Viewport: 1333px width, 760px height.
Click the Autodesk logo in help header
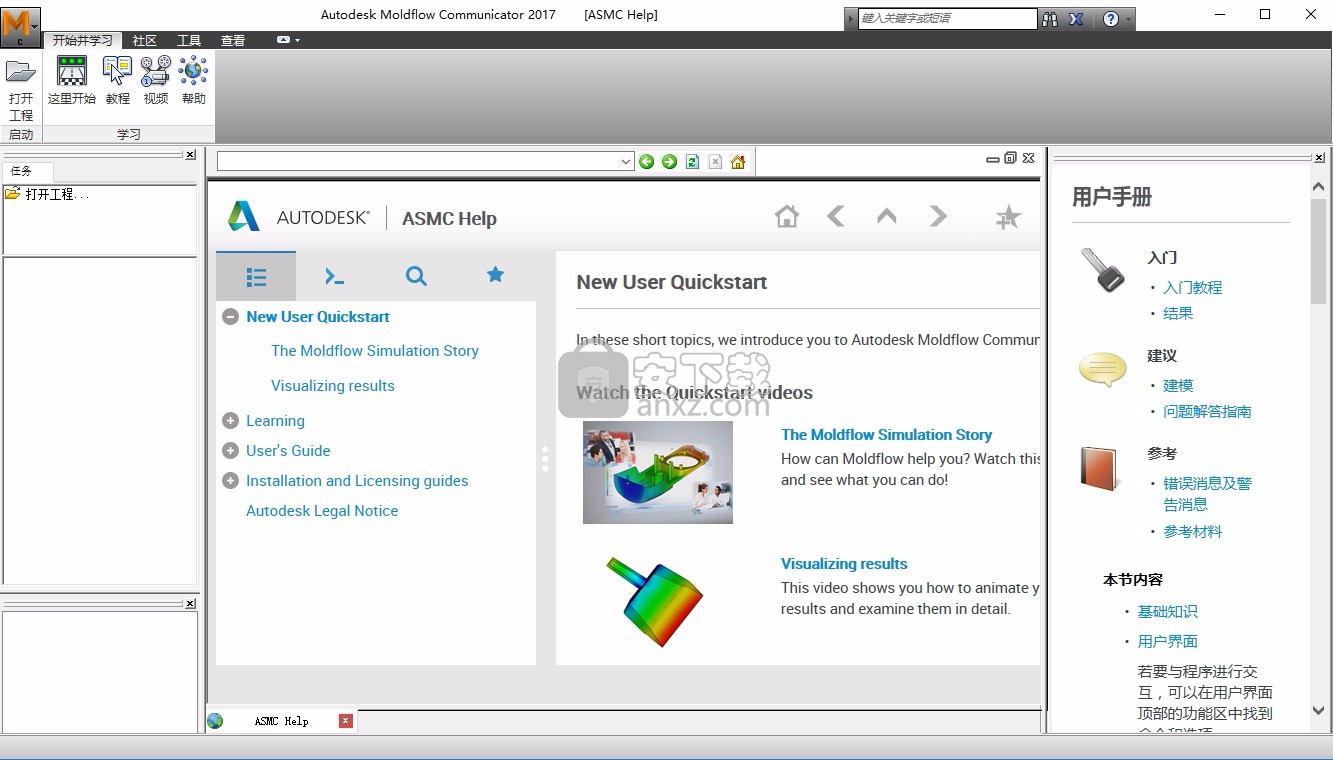tap(244, 216)
